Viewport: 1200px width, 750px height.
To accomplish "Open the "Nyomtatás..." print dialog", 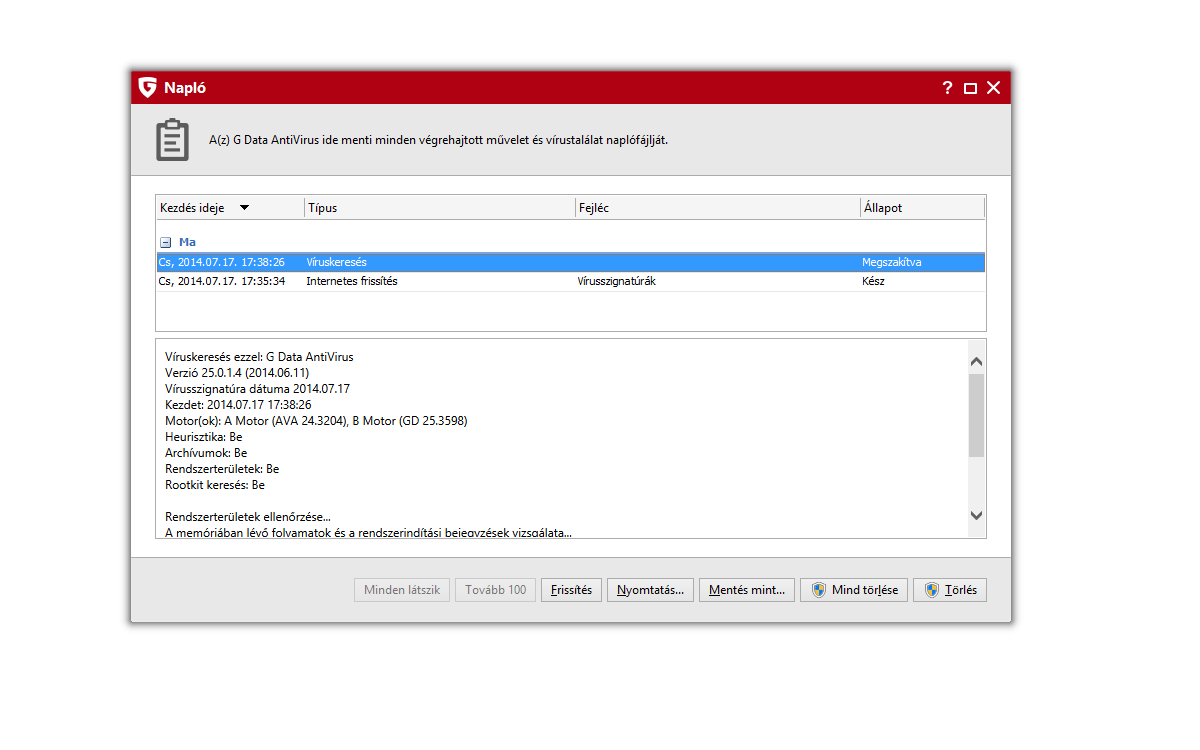I will 650,590.
